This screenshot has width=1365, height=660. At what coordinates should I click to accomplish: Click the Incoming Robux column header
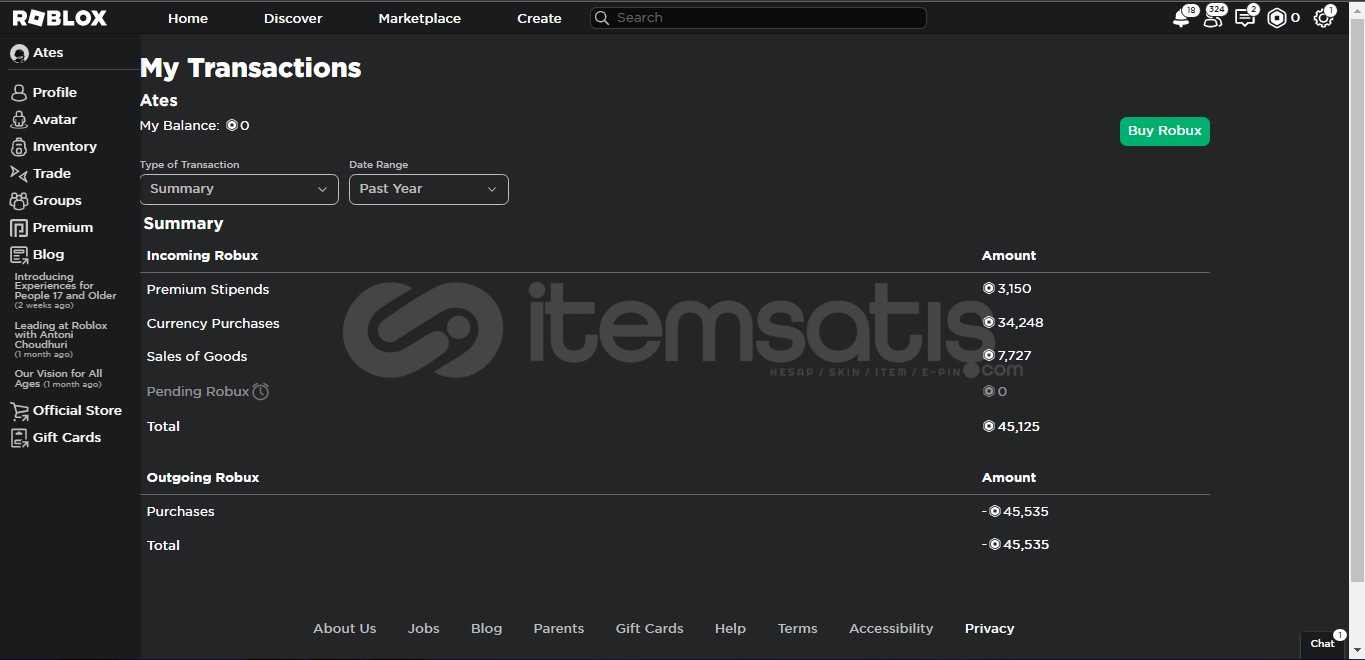(x=203, y=256)
